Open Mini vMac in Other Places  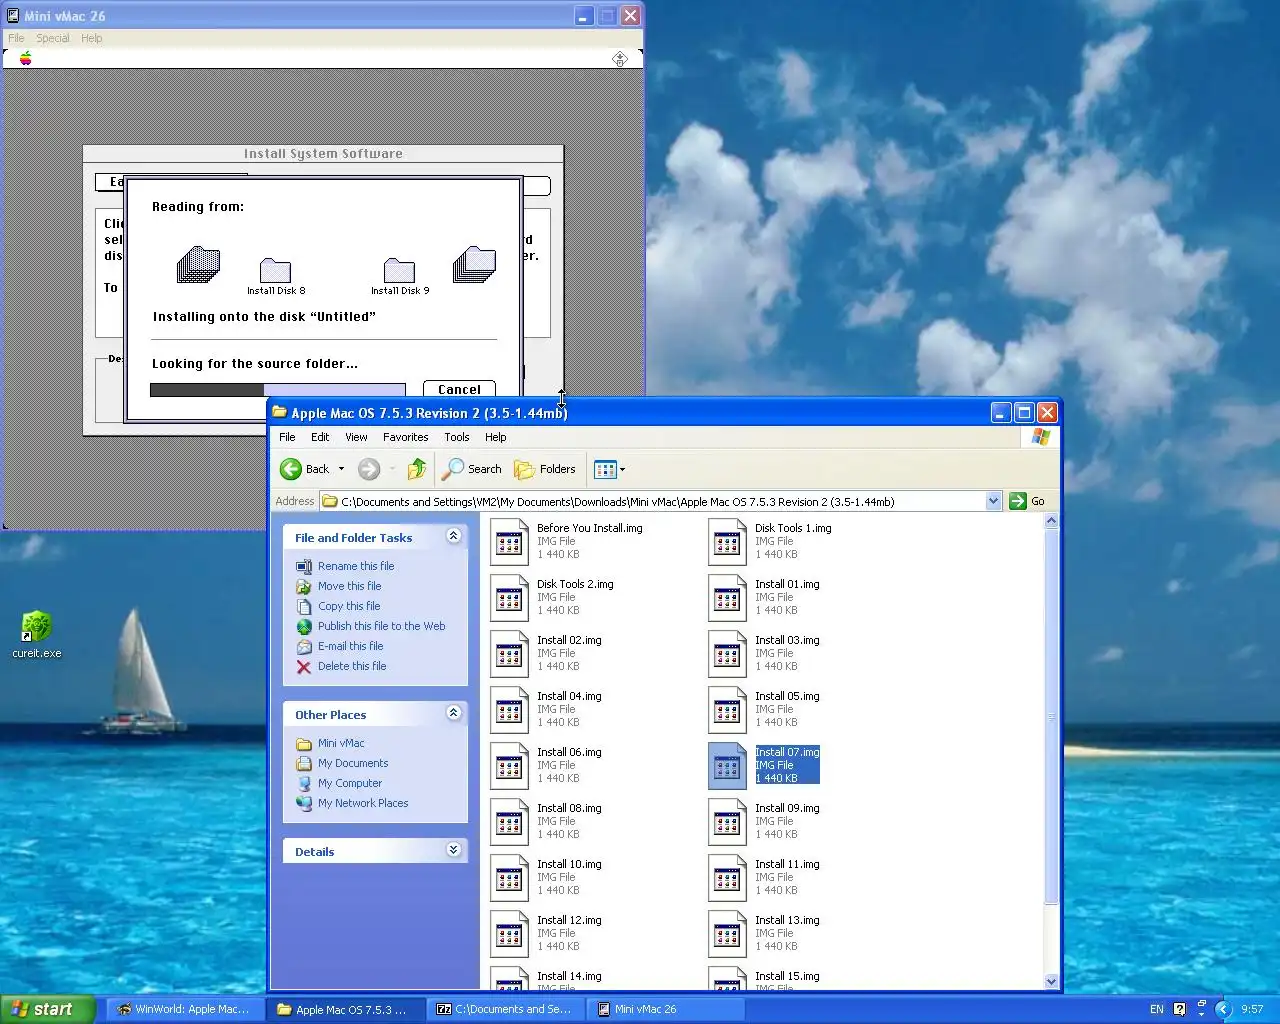click(x=341, y=743)
